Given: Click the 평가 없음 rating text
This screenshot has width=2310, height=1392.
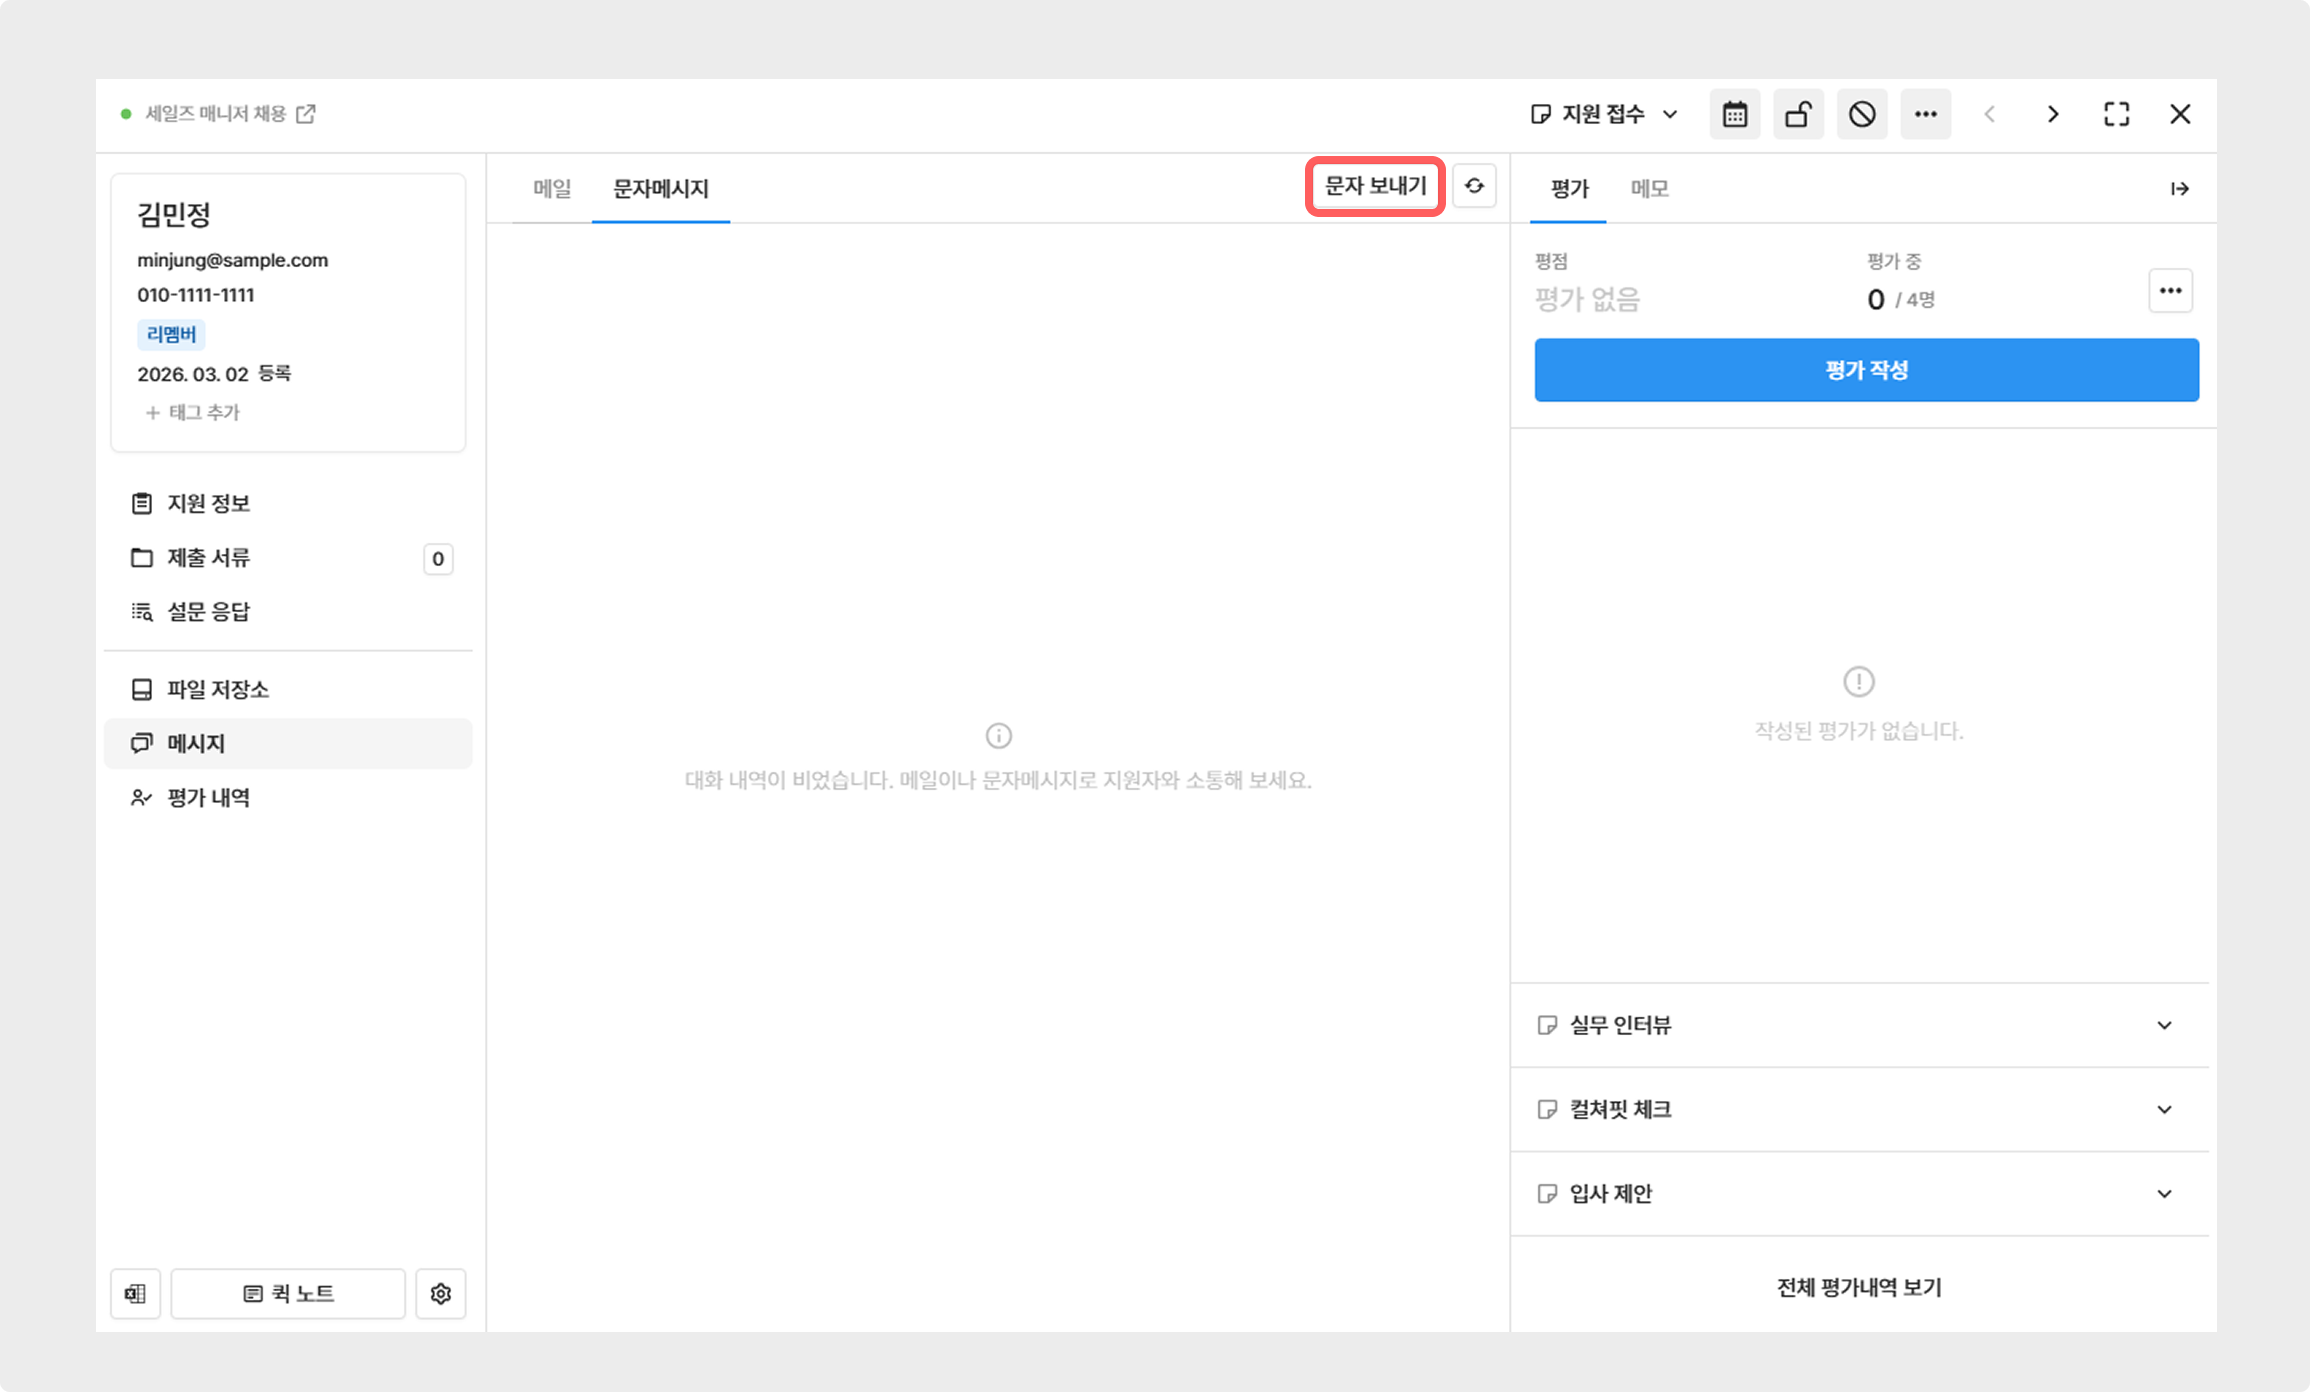Looking at the screenshot, I should [1587, 299].
